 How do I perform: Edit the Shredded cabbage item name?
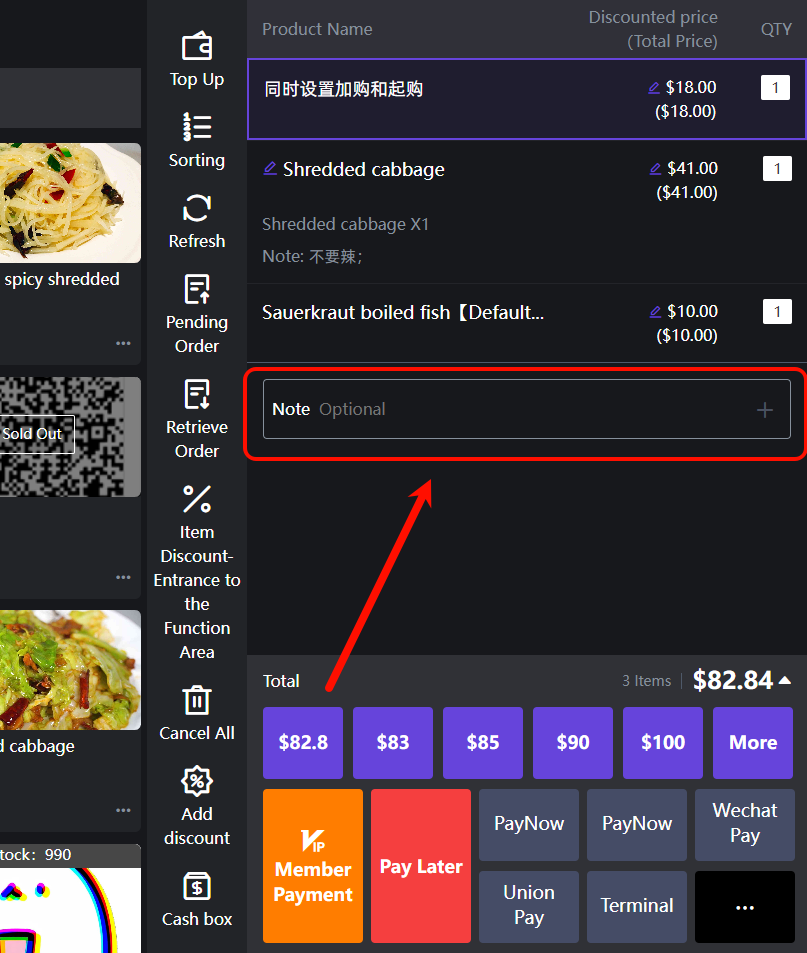point(270,169)
